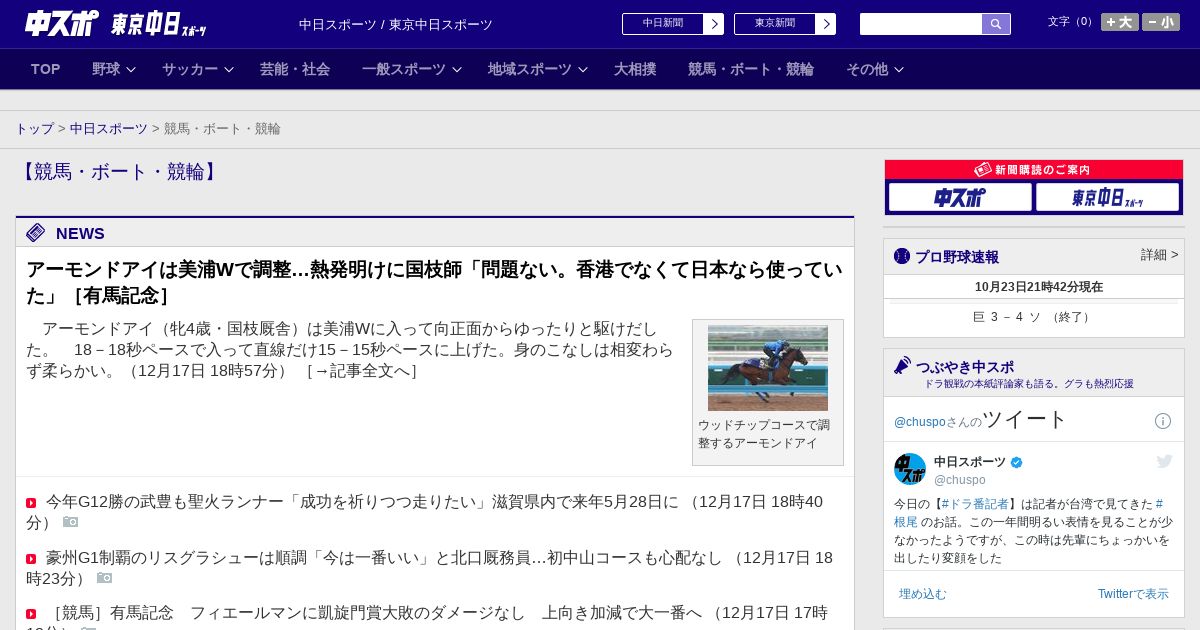1200x630 pixels.
Task: Expand the サッカー menu chevron
Action: tap(229, 69)
